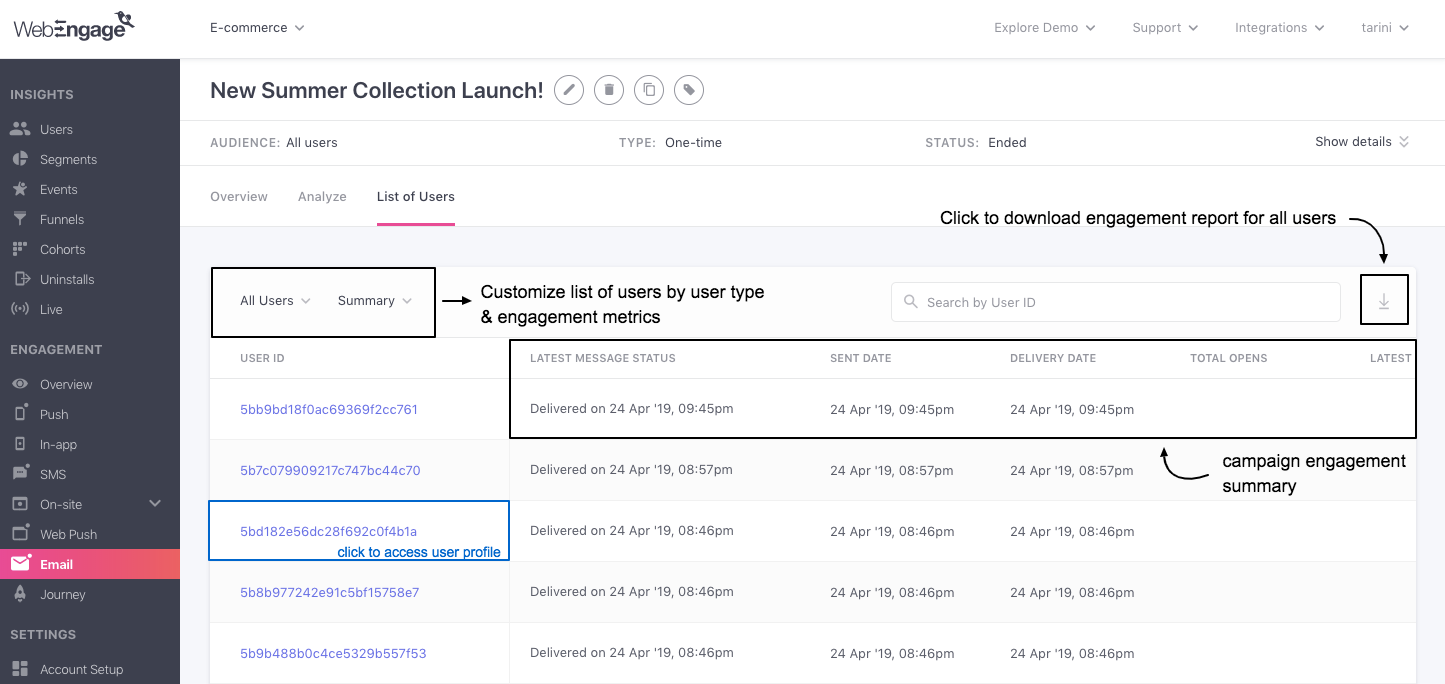
Task: Switch to the Overview tab
Action: tap(239, 196)
